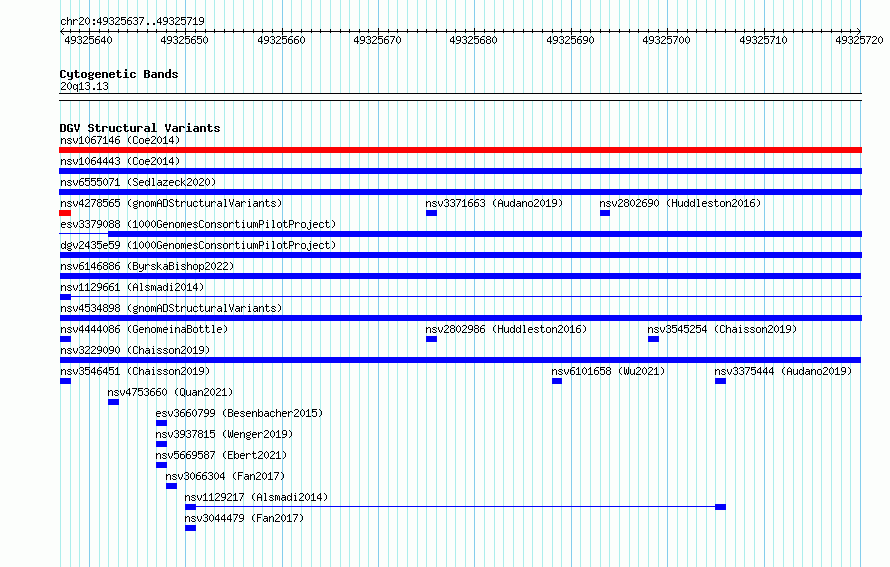This screenshot has height=567, width=890.
Task: Click the blue block under nsv3937815
Action: (x=161, y=444)
